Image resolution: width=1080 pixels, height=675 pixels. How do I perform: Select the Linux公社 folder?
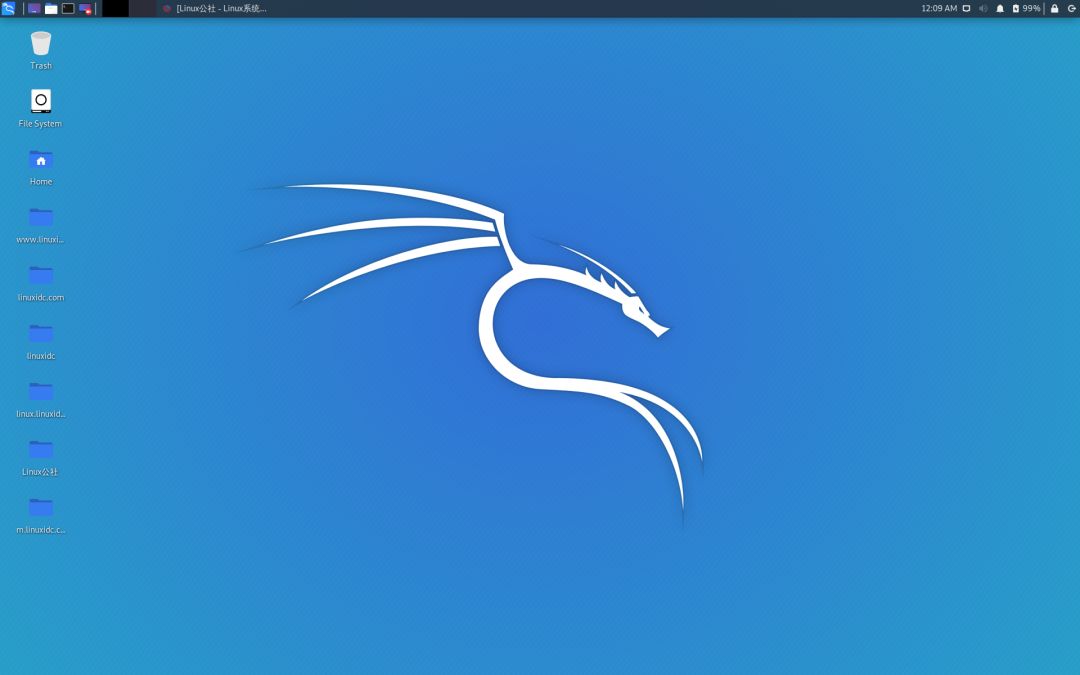coord(41,457)
